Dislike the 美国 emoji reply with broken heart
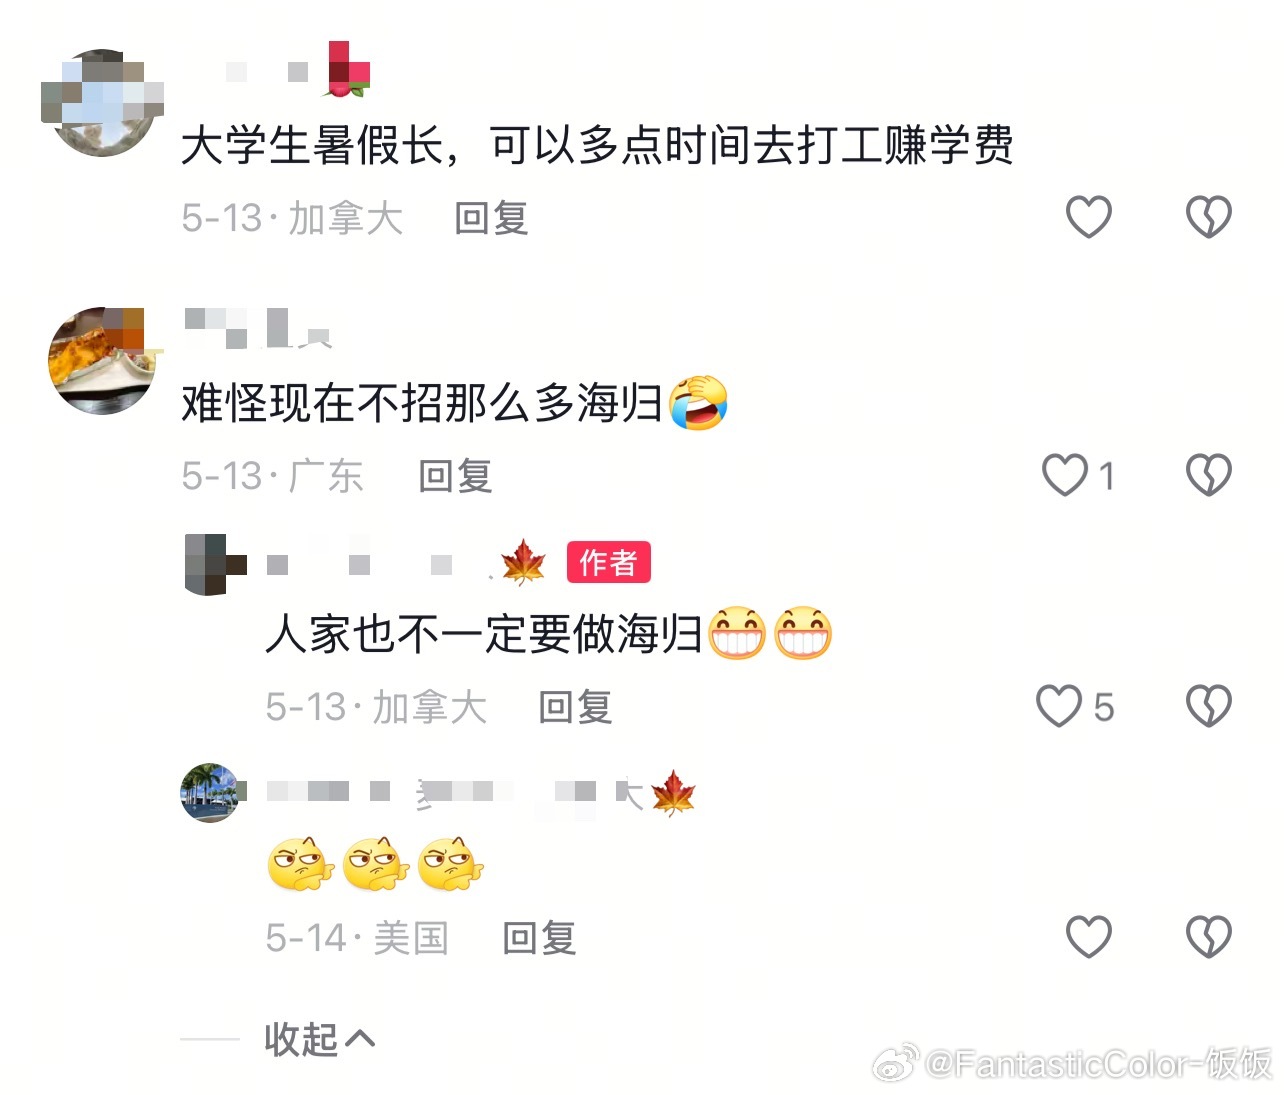This screenshot has height=1095, width=1284. (x=1208, y=937)
